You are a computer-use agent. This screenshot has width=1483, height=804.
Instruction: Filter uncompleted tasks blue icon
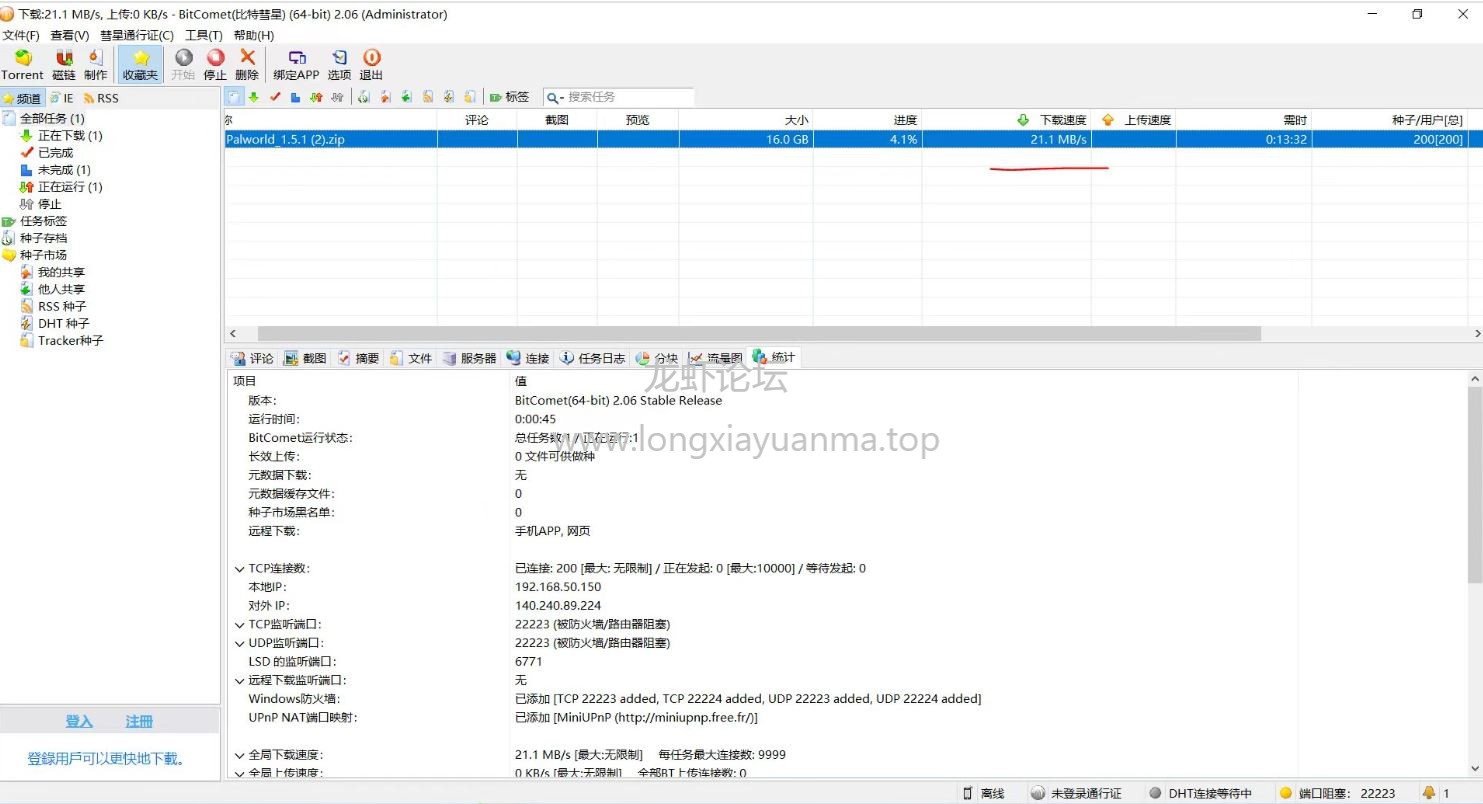[295, 97]
